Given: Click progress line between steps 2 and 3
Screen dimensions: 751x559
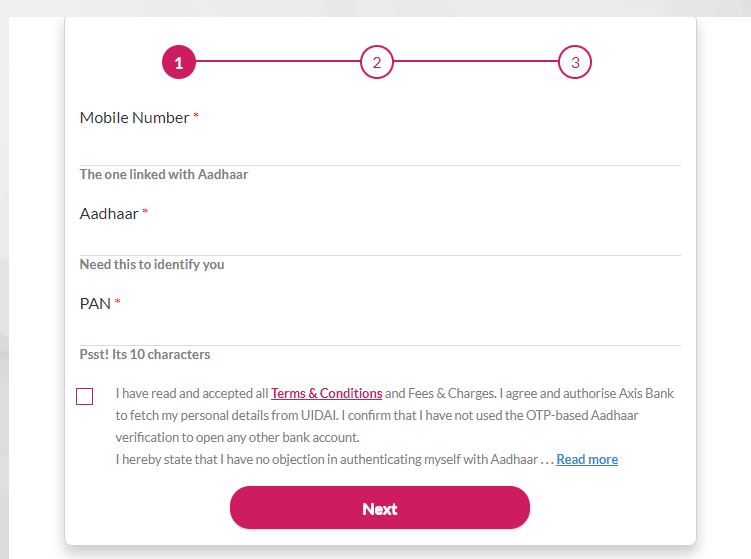Looking at the screenshot, I should pyautogui.click(x=476, y=61).
